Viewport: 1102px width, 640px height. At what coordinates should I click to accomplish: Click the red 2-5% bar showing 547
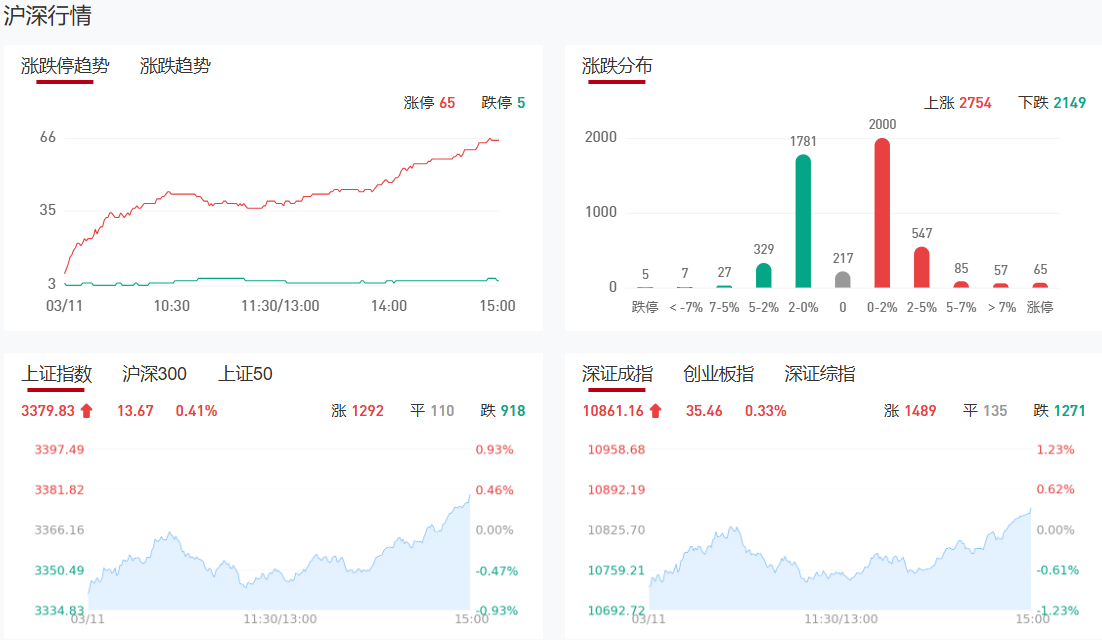coord(921,267)
